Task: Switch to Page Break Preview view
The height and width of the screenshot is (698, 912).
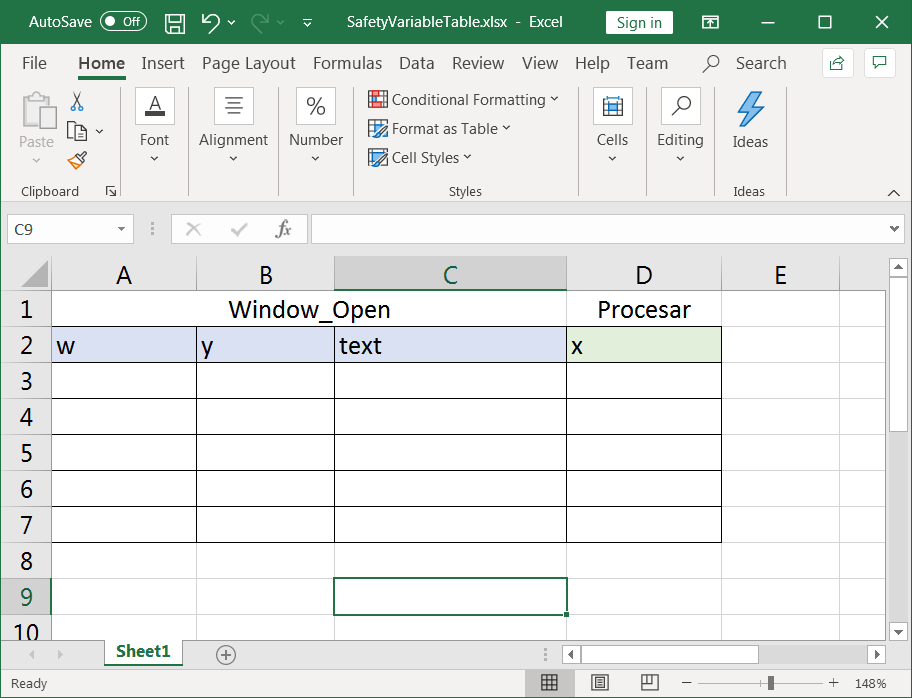Action: [x=649, y=682]
